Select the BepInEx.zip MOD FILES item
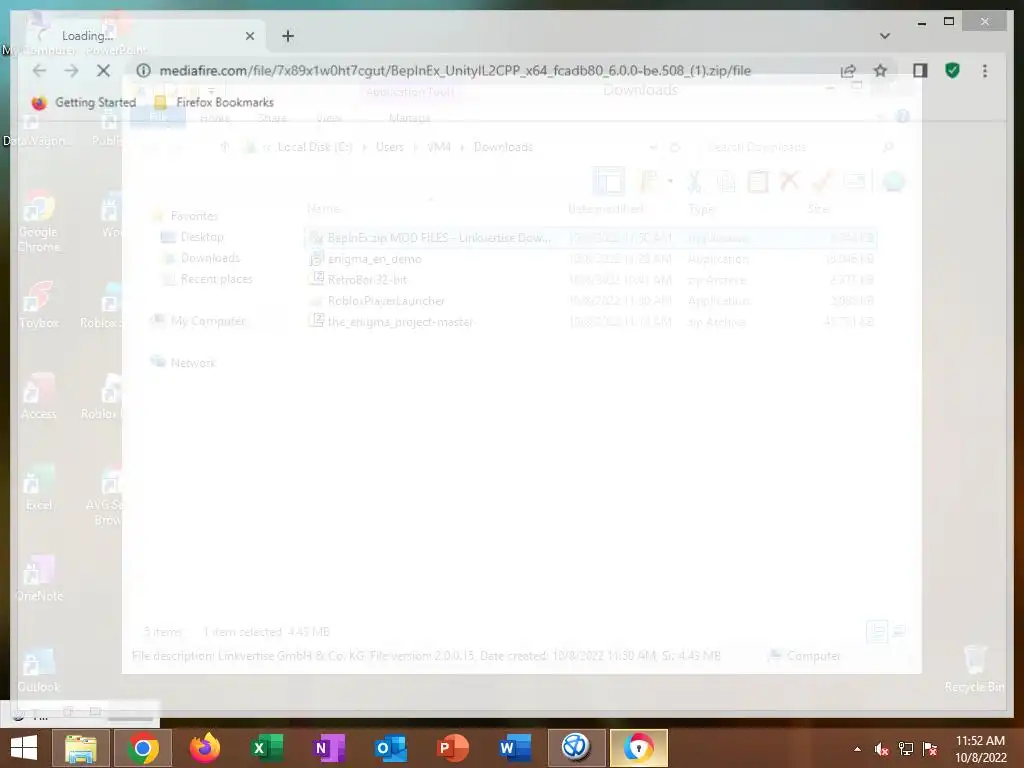The image size is (1024, 768). click(x=590, y=238)
